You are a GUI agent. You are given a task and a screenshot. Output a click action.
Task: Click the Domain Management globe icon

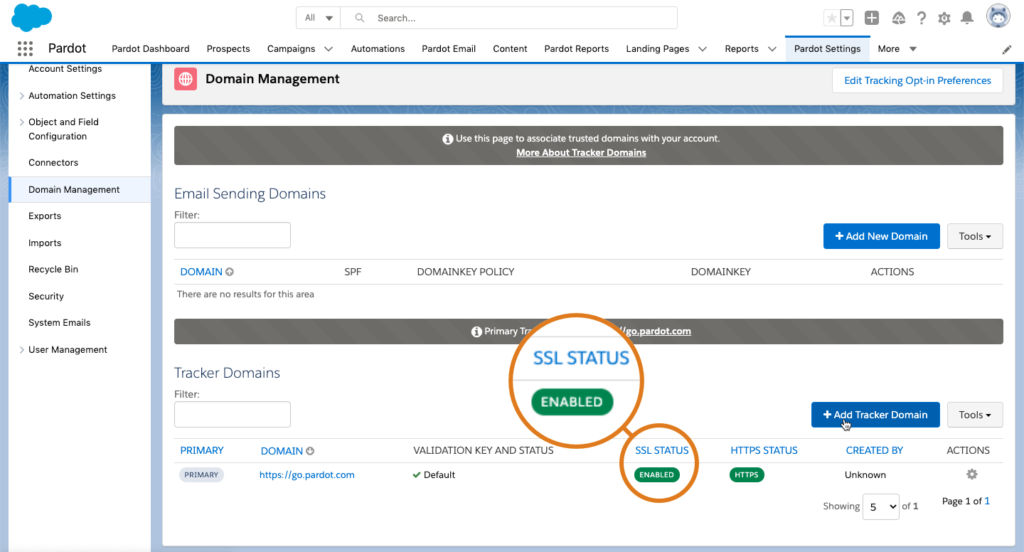185,79
